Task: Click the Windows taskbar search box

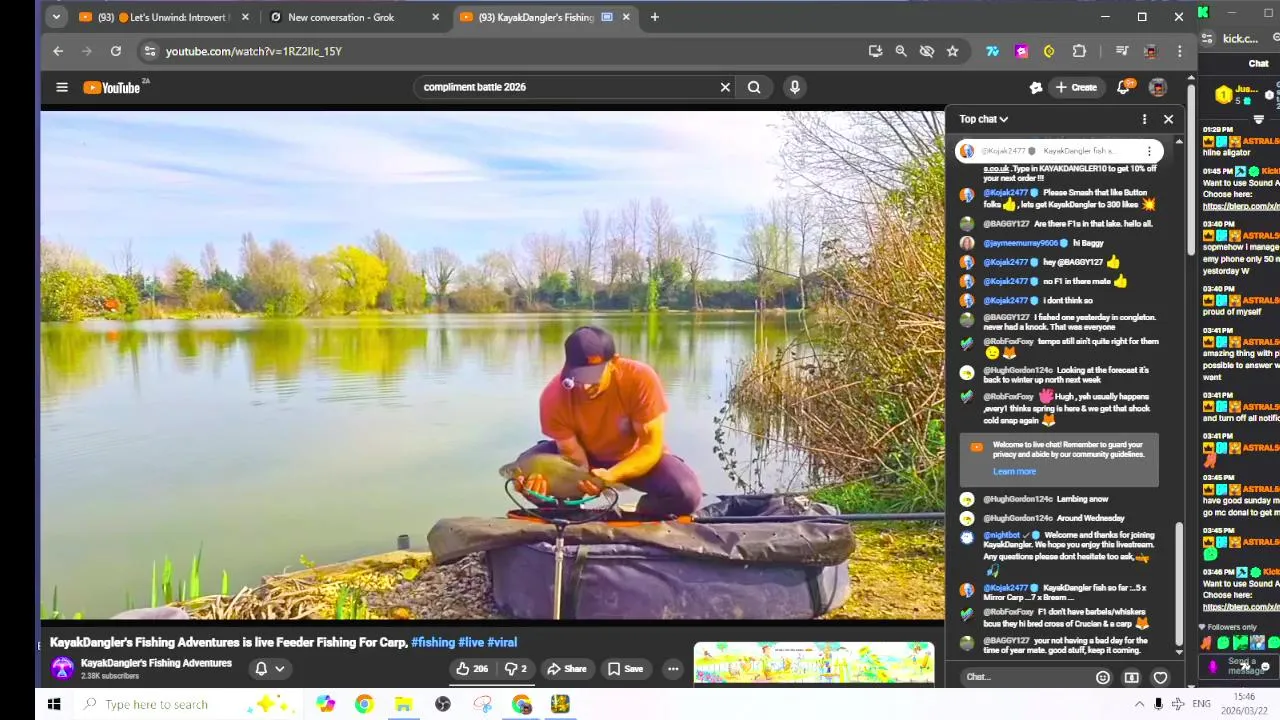Action: pyautogui.click(x=187, y=704)
